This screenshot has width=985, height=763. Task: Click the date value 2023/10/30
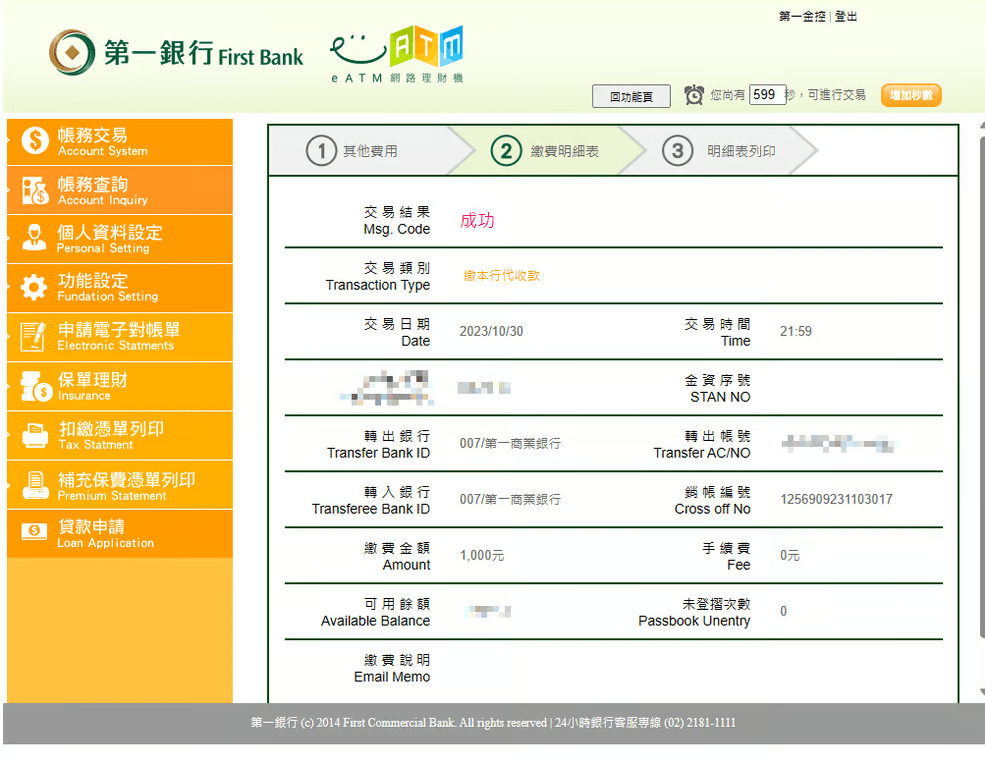491,332
